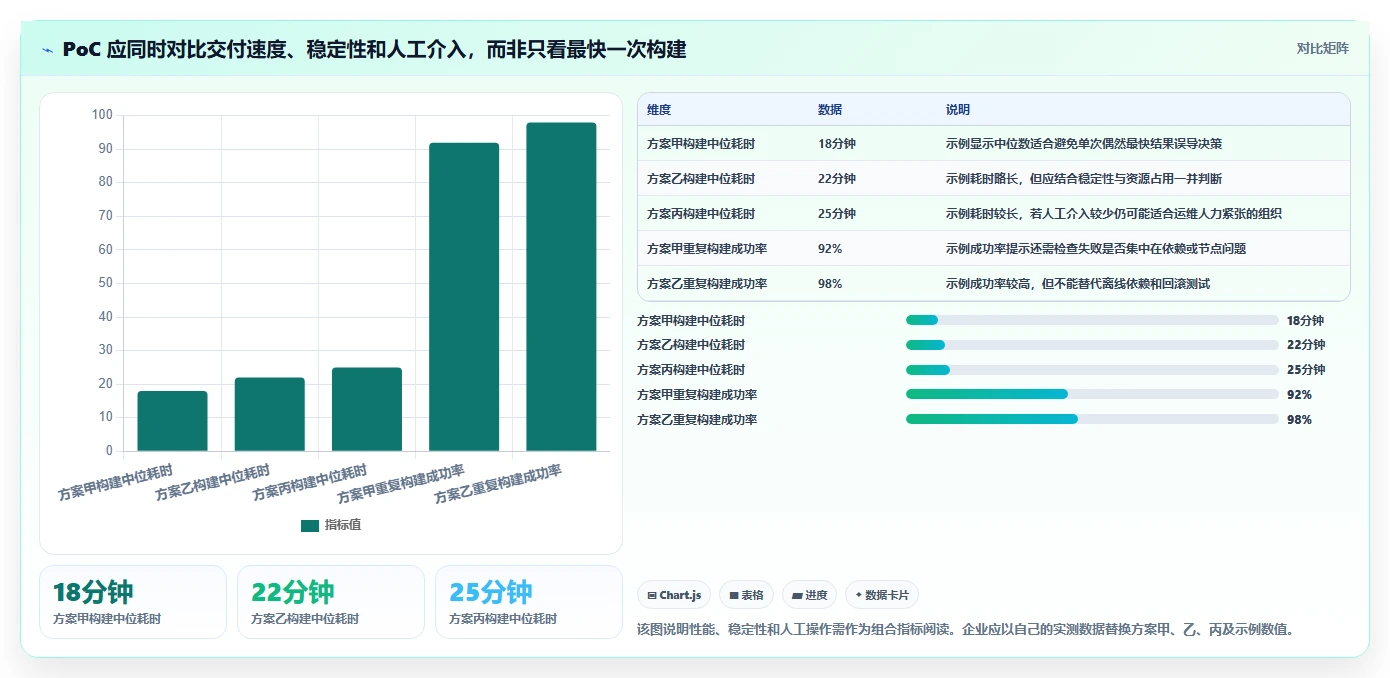Click the 22分钟 table cell
1390x678 pixels.
coord(837,179)
